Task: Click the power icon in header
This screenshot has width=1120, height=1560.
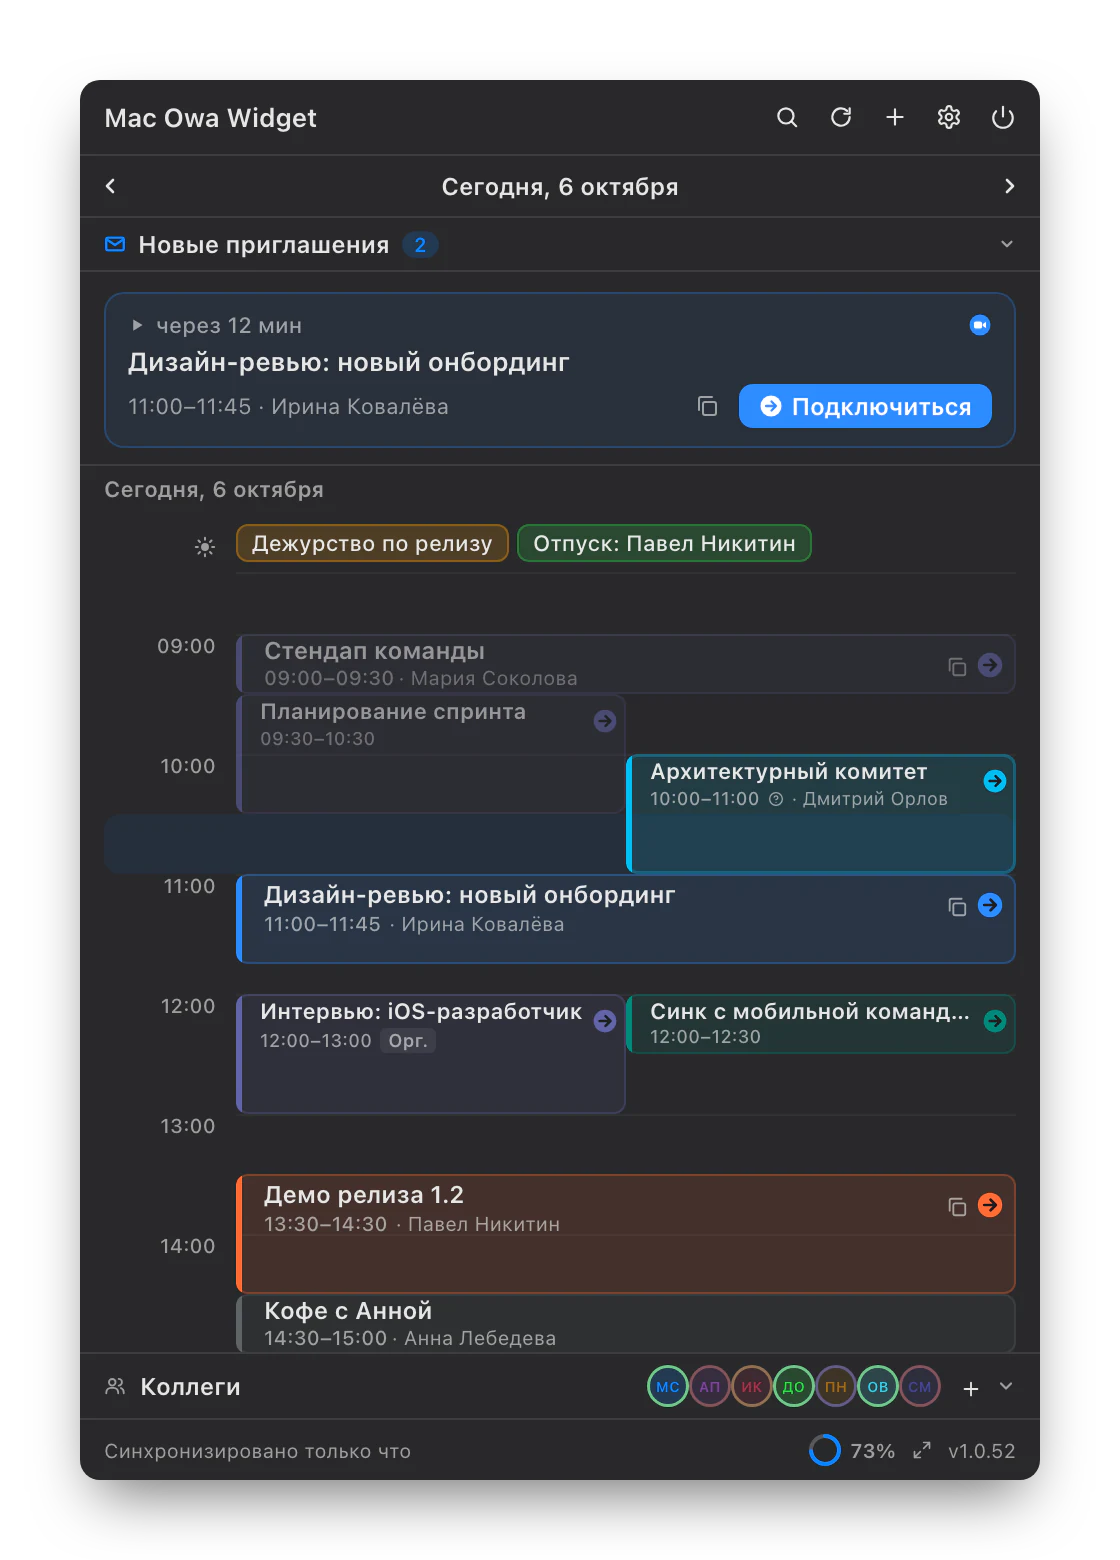Action: pyautogui.click(x=1003, y=118)
